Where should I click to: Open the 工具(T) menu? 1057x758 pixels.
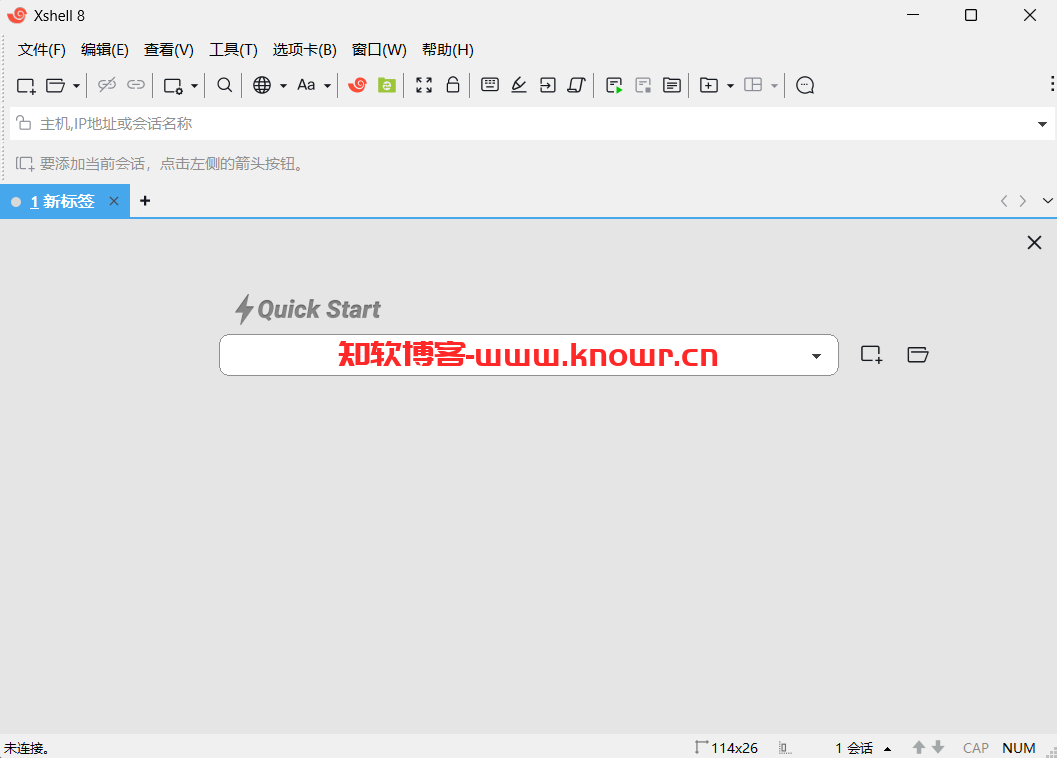click(233, 50)
